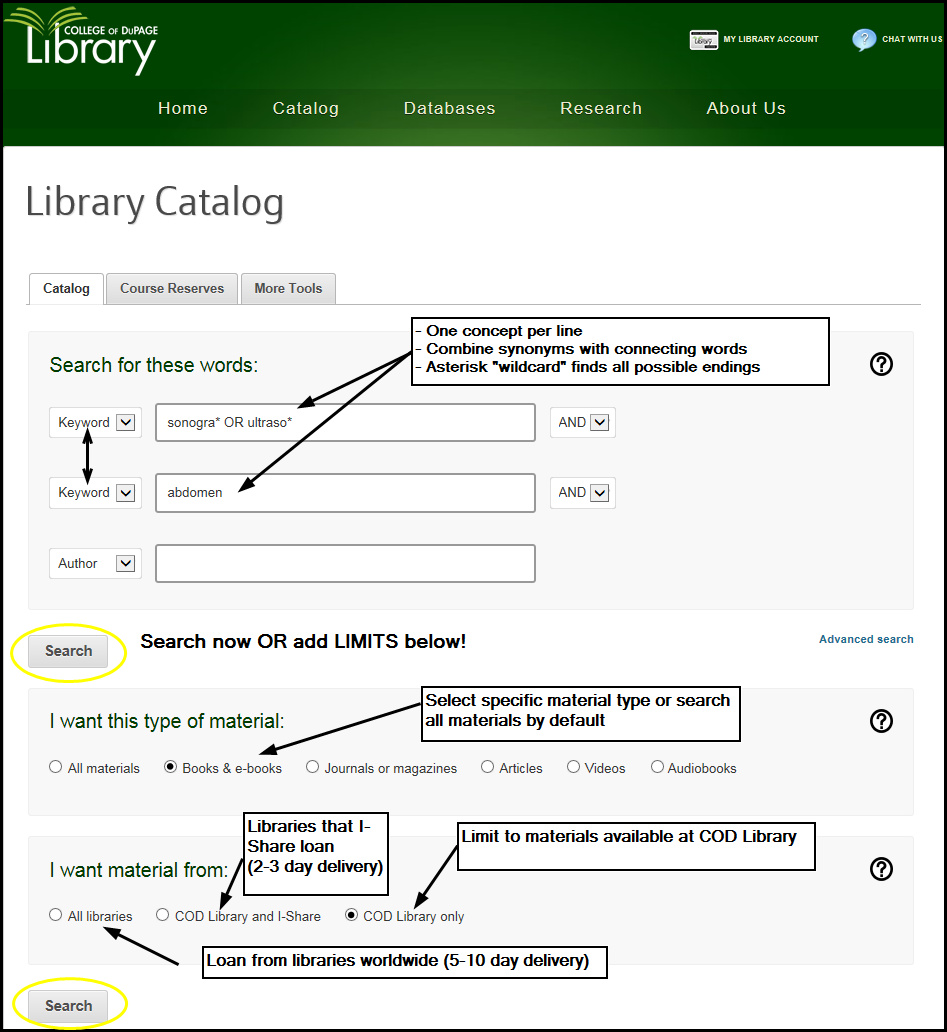The height and width of the screenshot is (1032, 947).
Task: Expand the Author search type dropdown
Action: pos(95,564)
